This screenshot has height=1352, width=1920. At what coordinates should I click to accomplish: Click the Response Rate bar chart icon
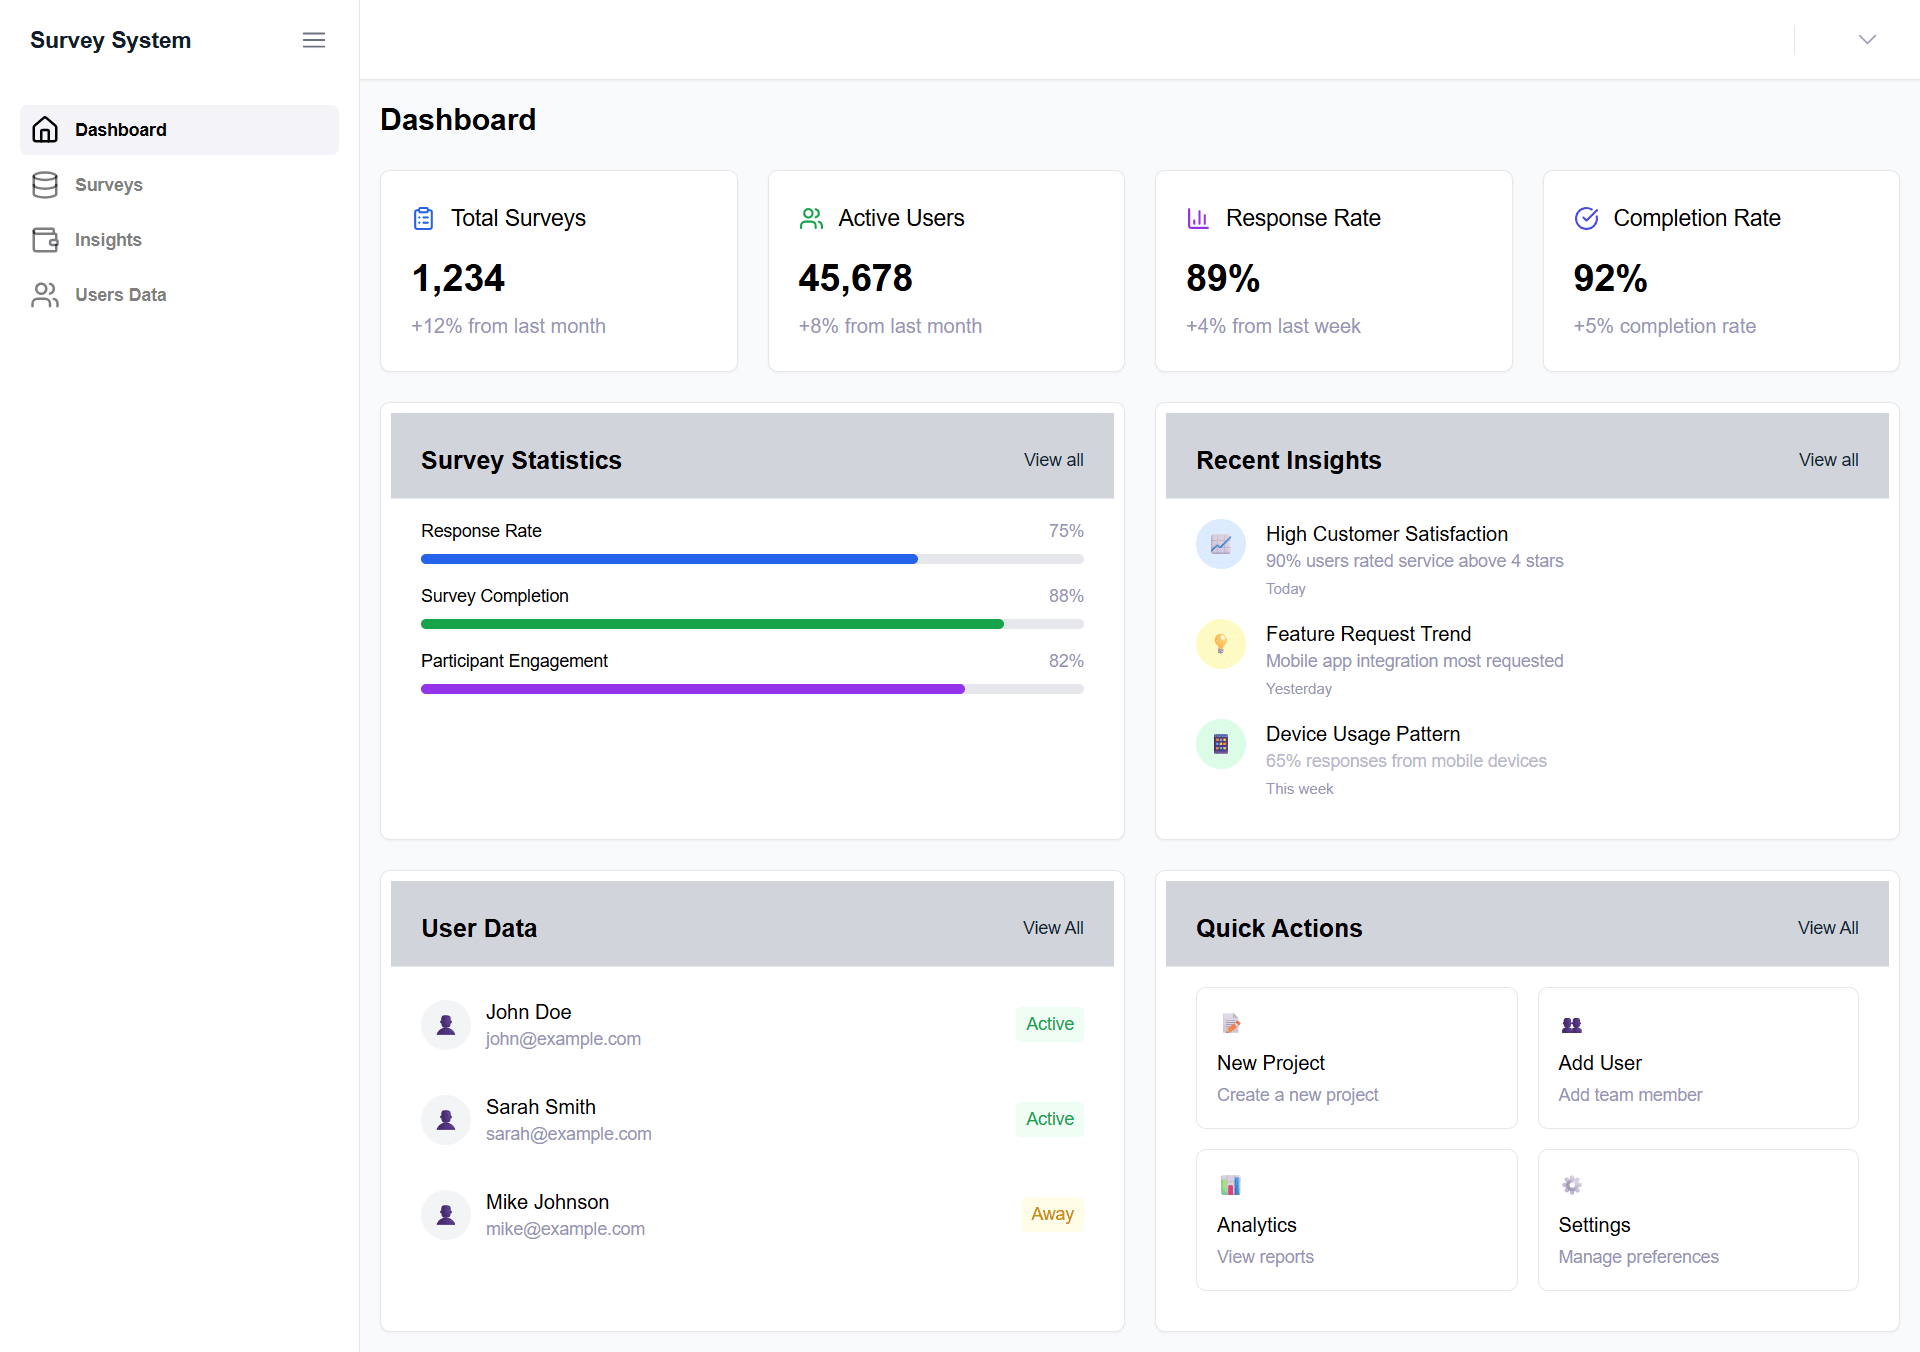click(1198, 218)
